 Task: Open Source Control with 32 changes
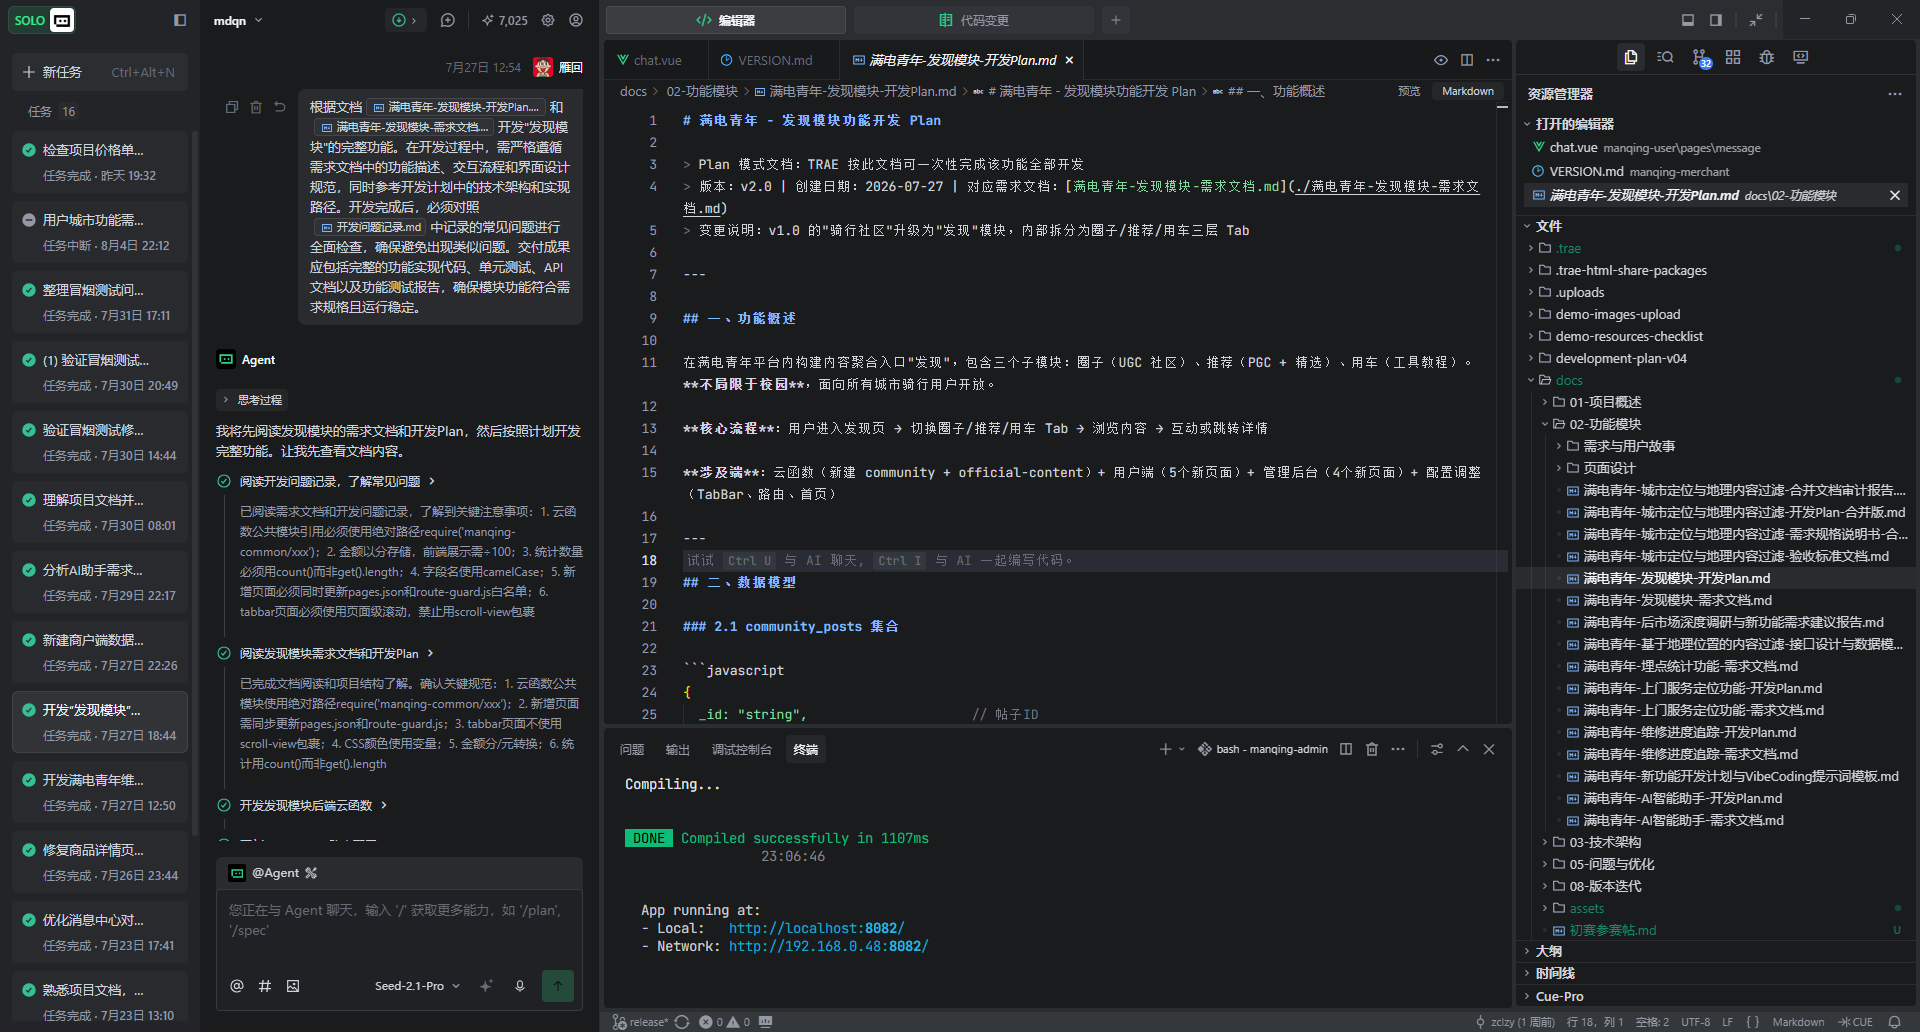(1700, 58)
